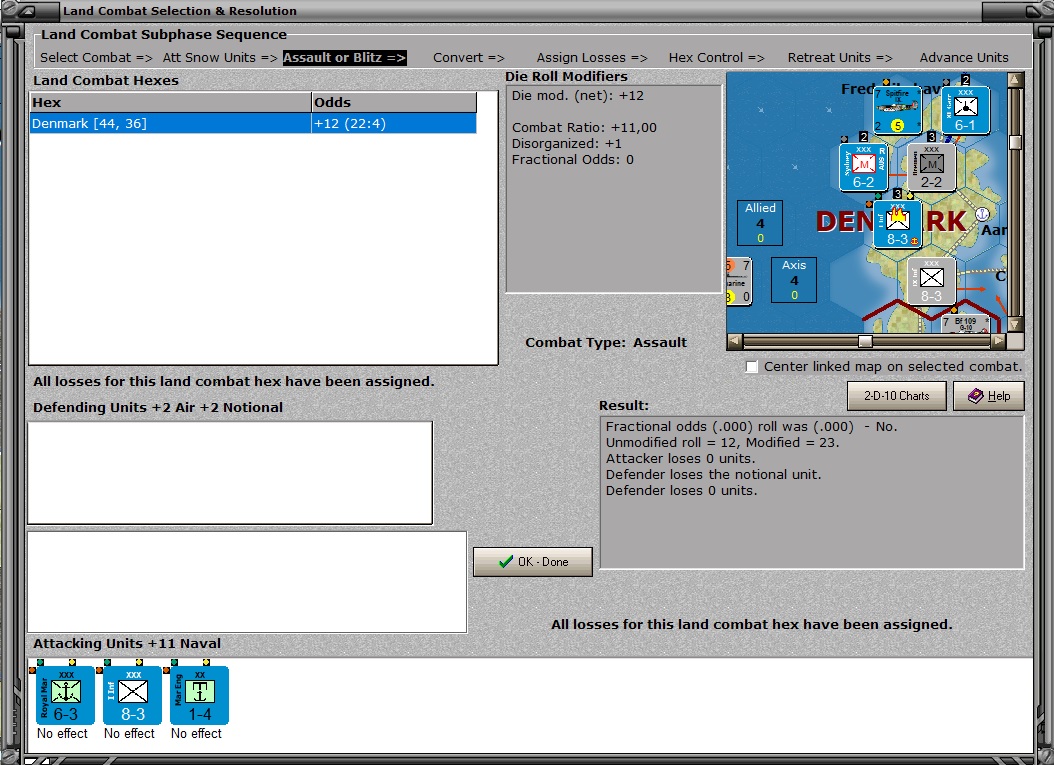Select the Convert subphase step

pos(469,58)
